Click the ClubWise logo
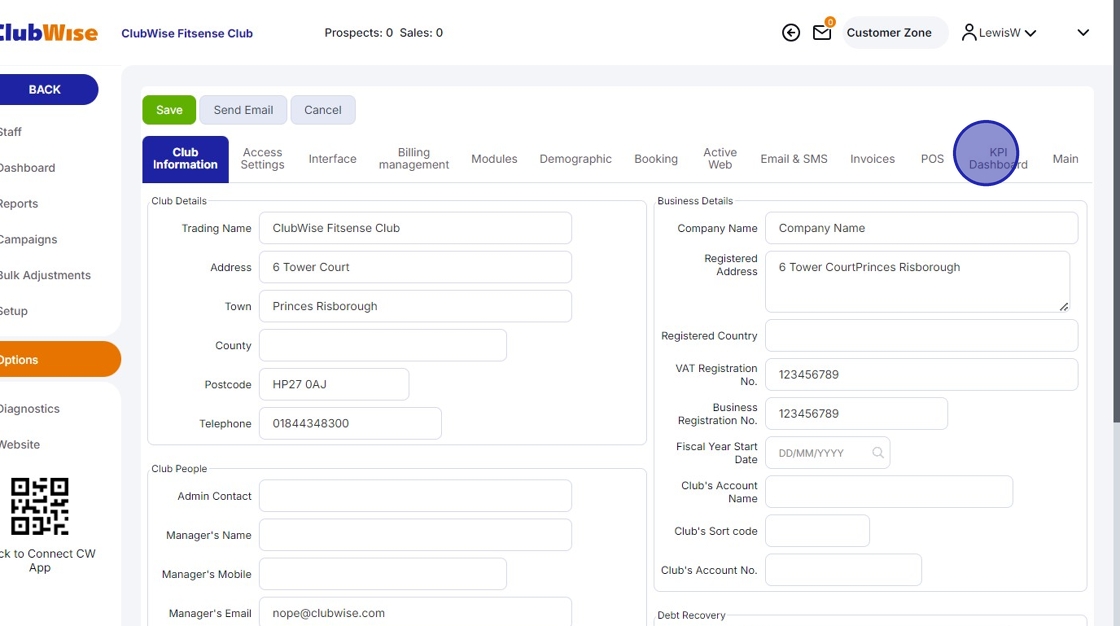1120x626 pixels. click(48, 33)
